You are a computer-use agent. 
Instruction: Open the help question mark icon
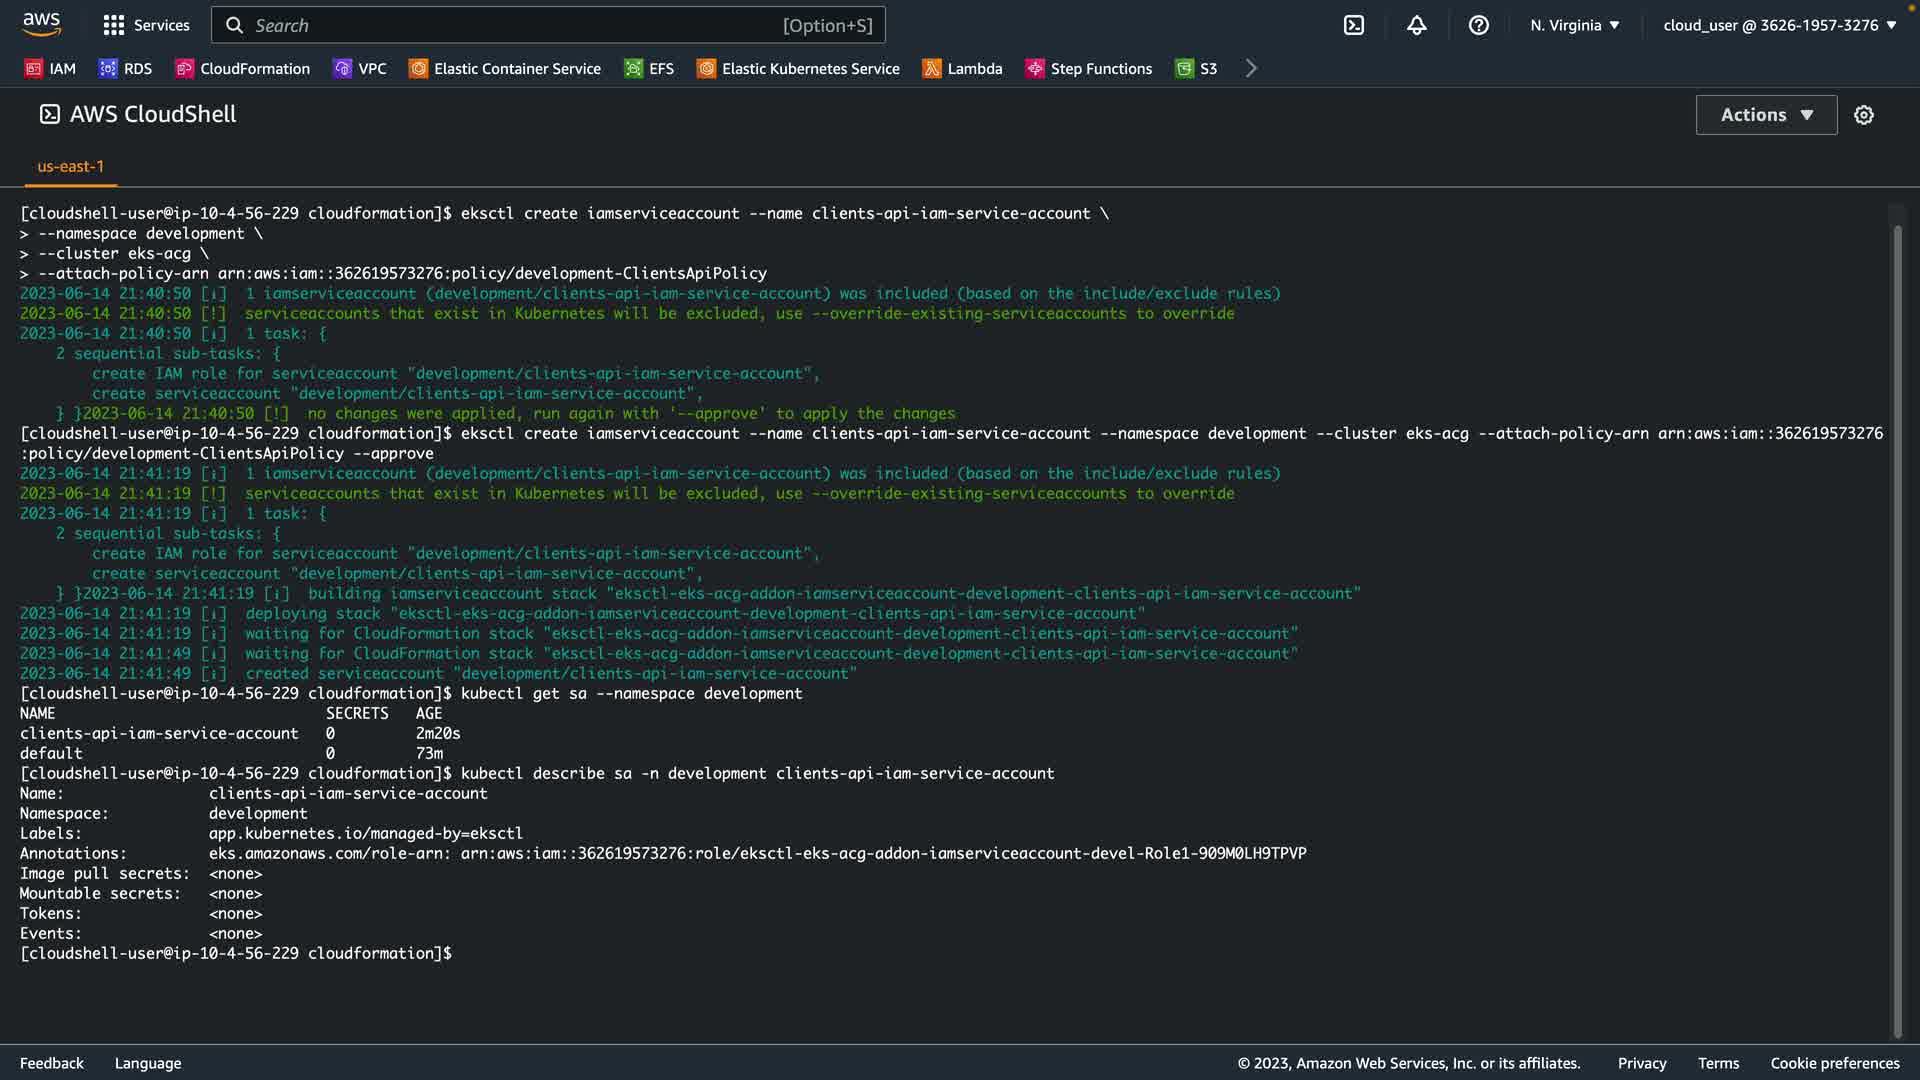(x=1478, y=25)
